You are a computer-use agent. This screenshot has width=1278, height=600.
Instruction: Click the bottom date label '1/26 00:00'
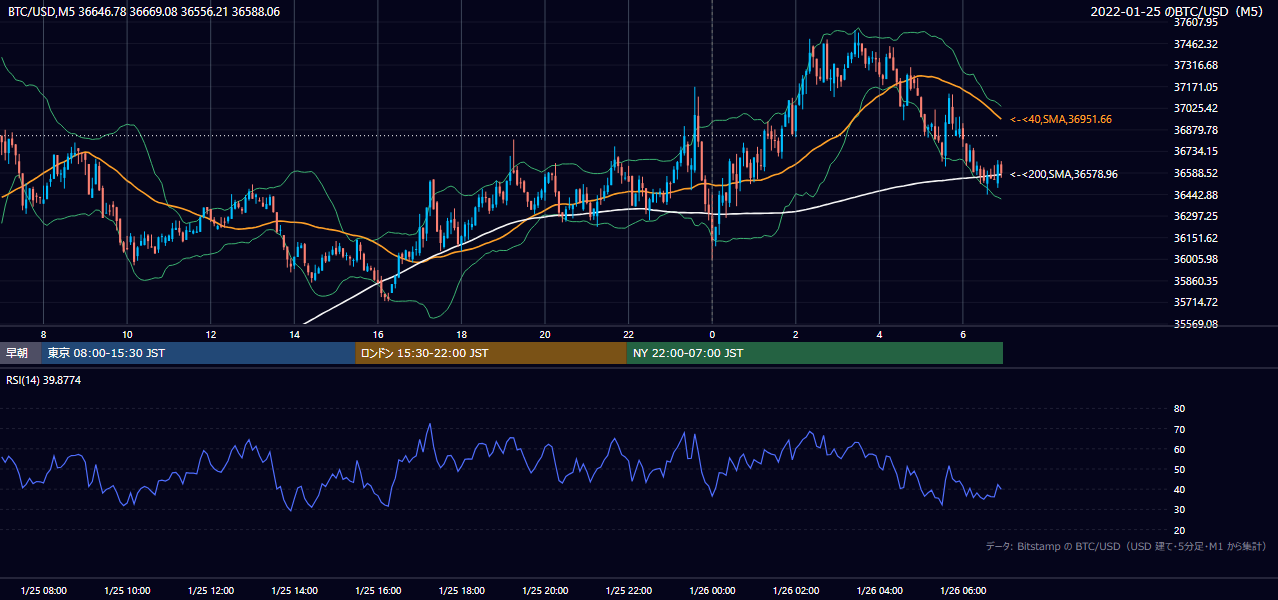[x=712, y=591]
